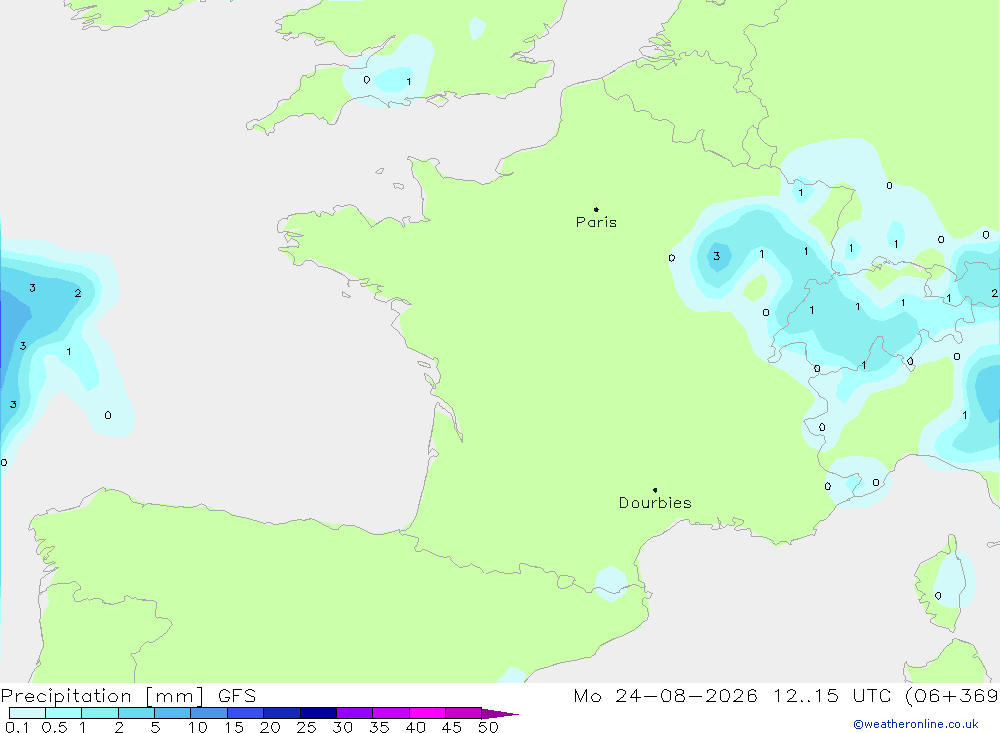Click the 25 legend scale value

[x=306, y=727]
